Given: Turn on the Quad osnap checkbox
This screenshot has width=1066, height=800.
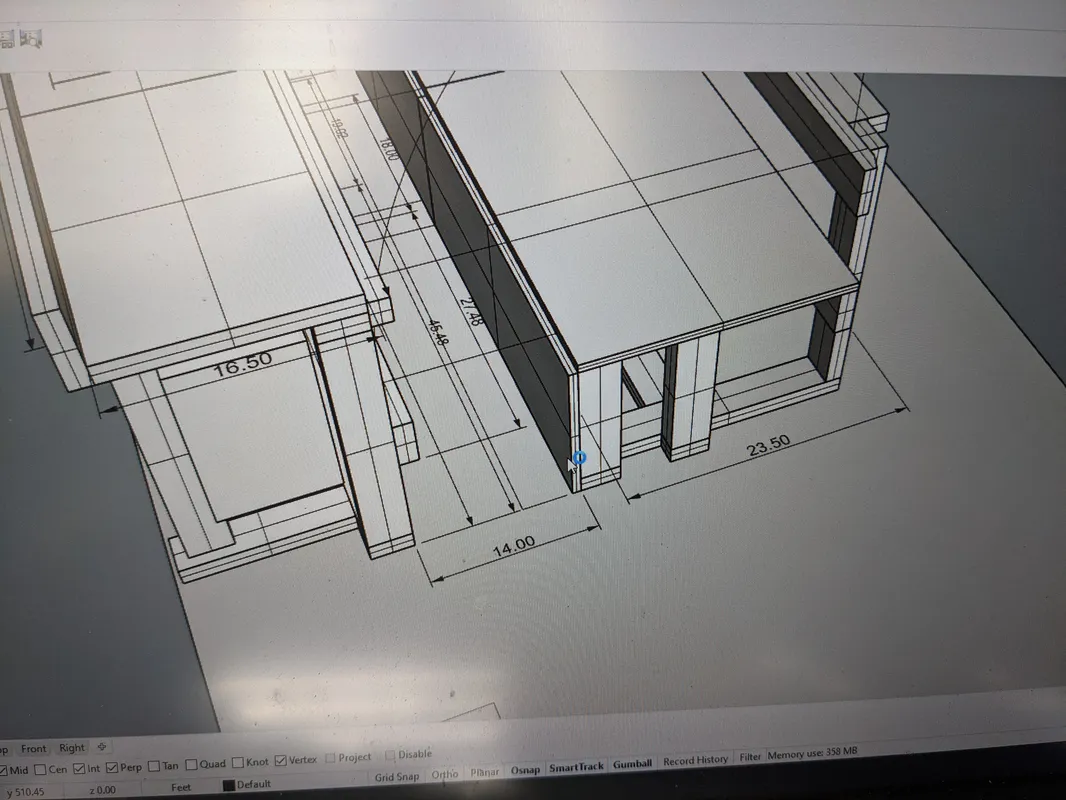Looking at the screenshot, I should (190, 766).
